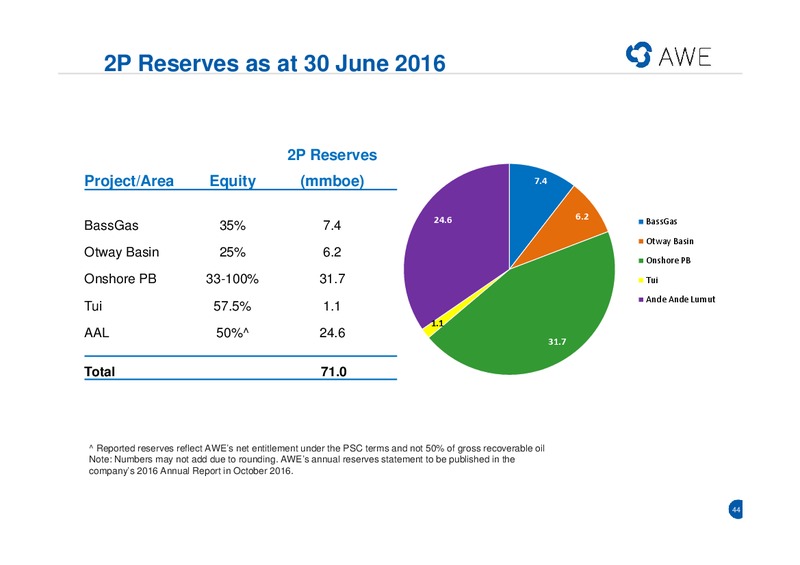
Task: Click the page number 44 badge
Action: pos(736,509)
